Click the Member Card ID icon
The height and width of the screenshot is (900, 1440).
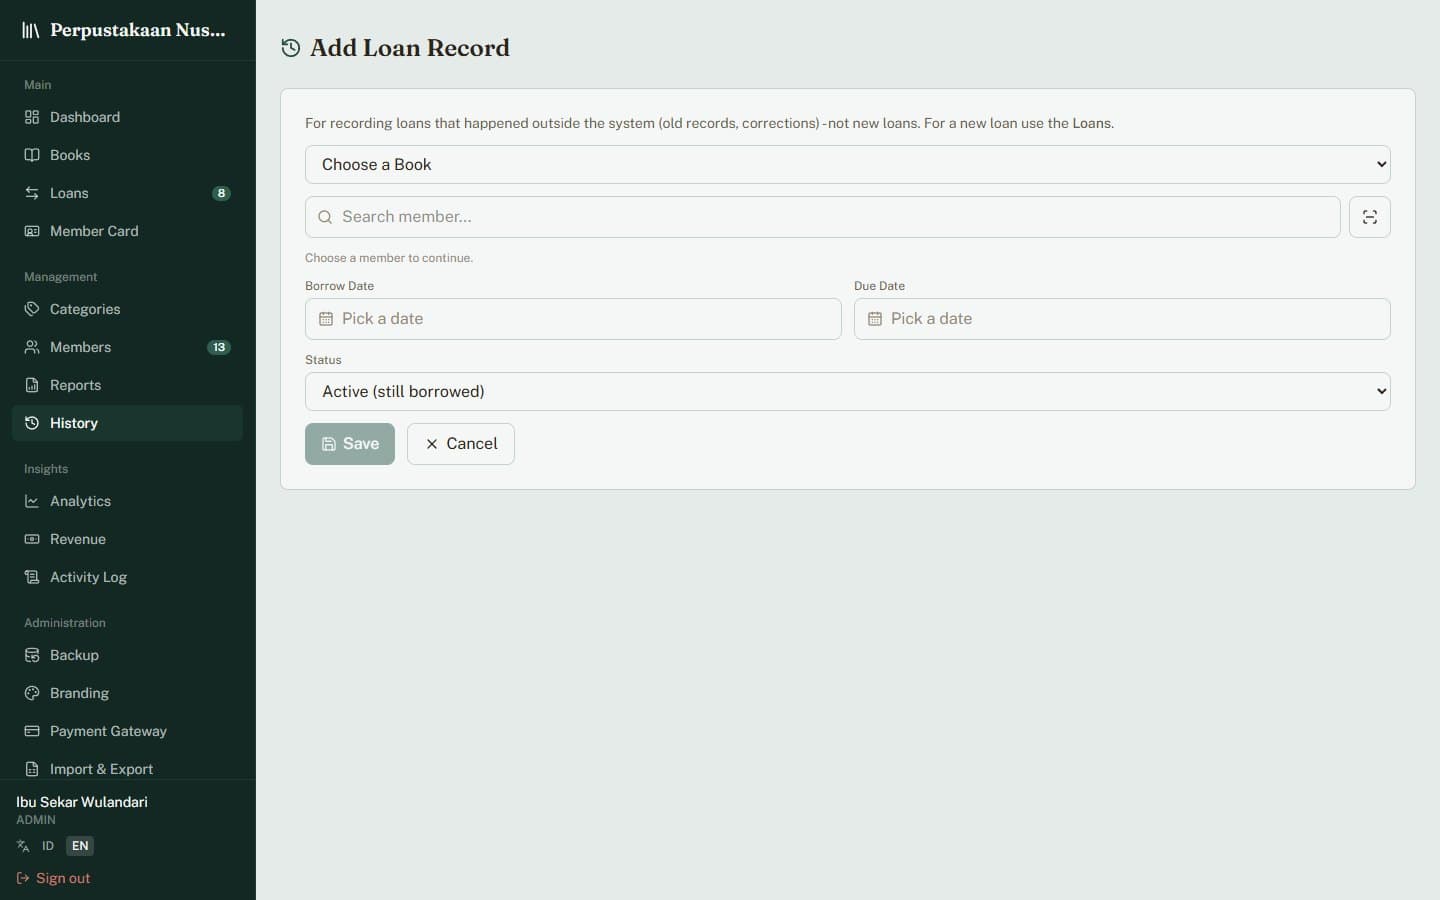32,231
